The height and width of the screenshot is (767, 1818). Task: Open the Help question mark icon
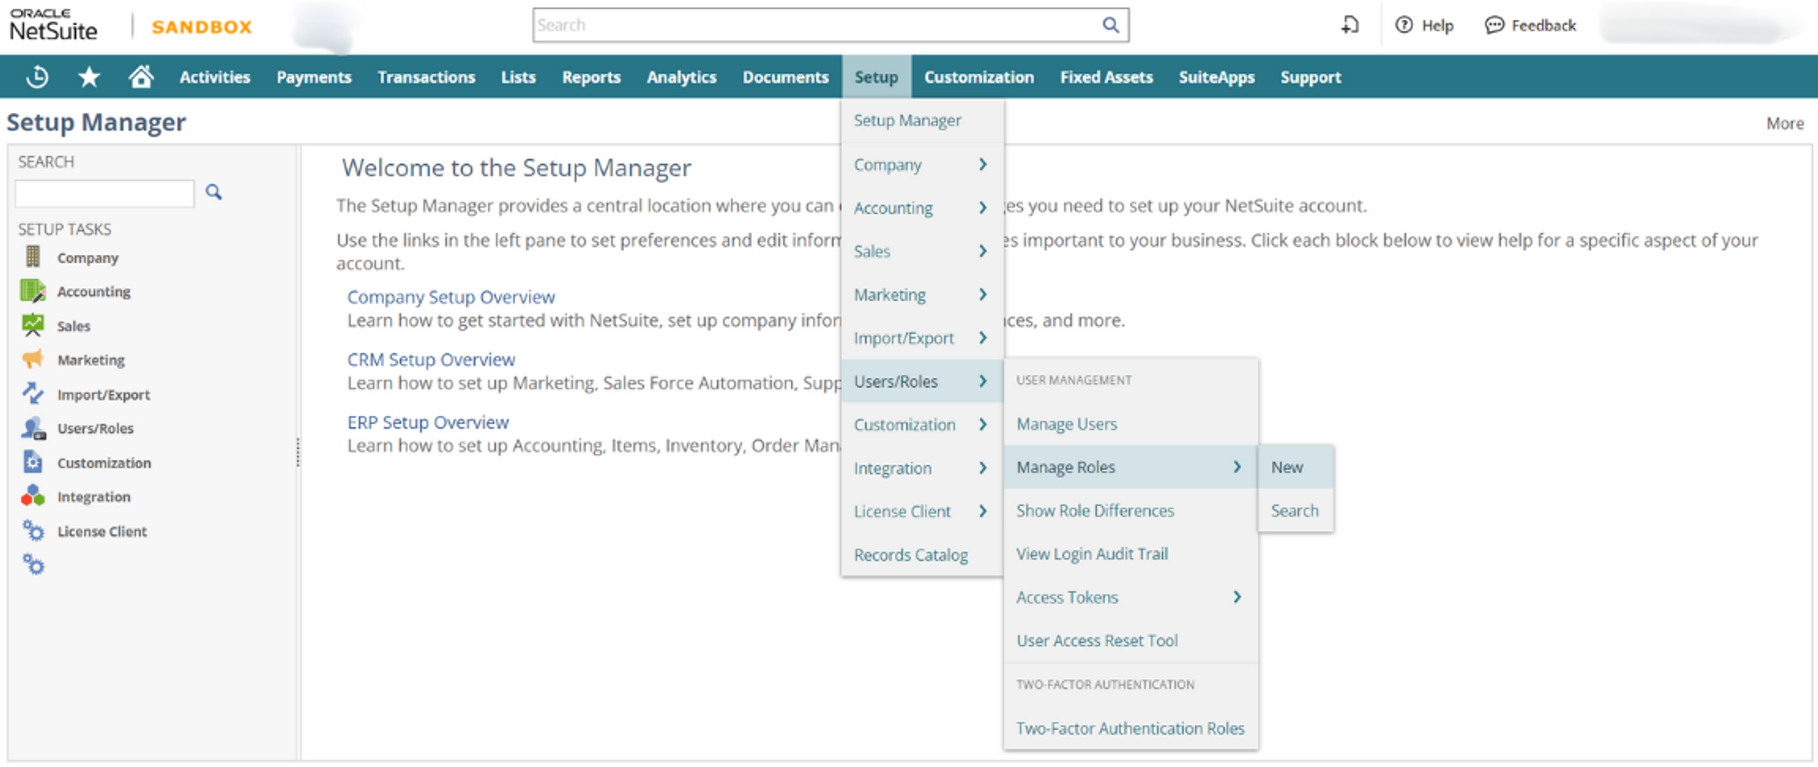pos(1404,25)
